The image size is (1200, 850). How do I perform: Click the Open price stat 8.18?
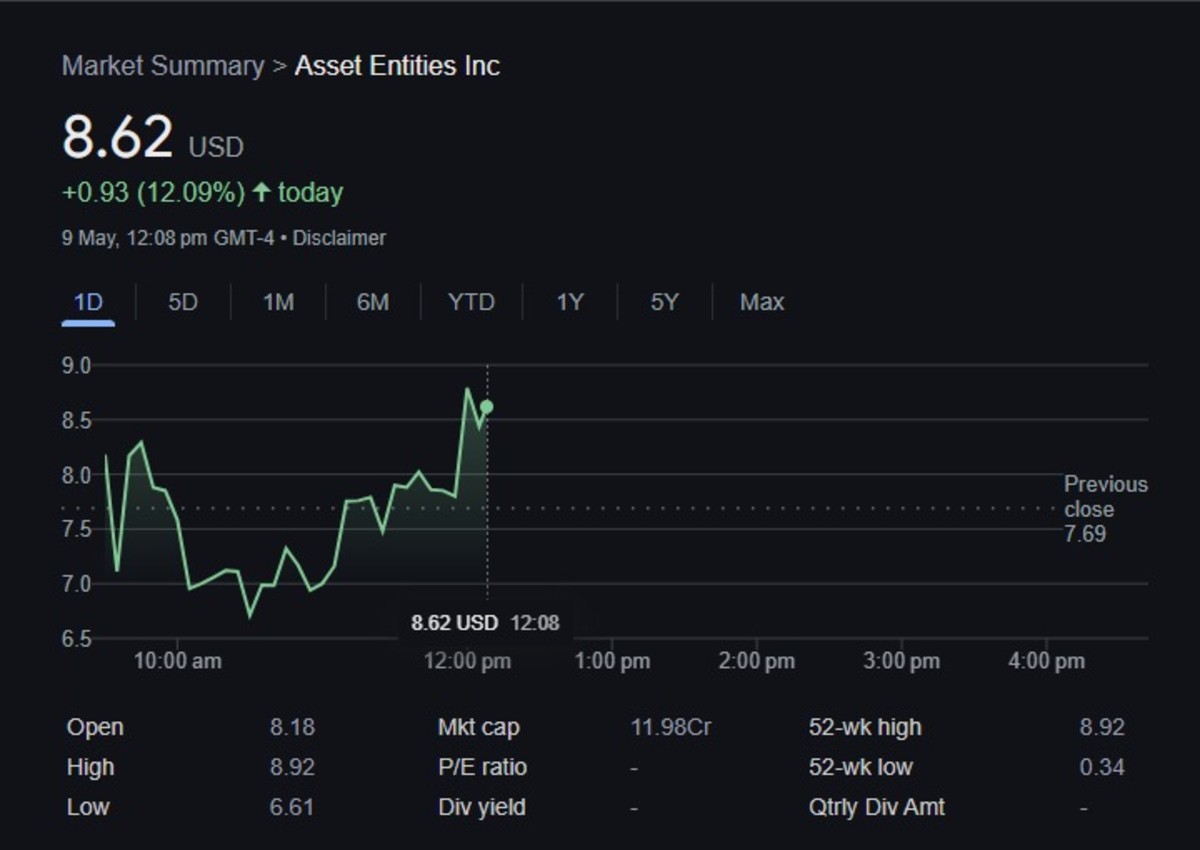pyautogui.click(x=295, y=727)
